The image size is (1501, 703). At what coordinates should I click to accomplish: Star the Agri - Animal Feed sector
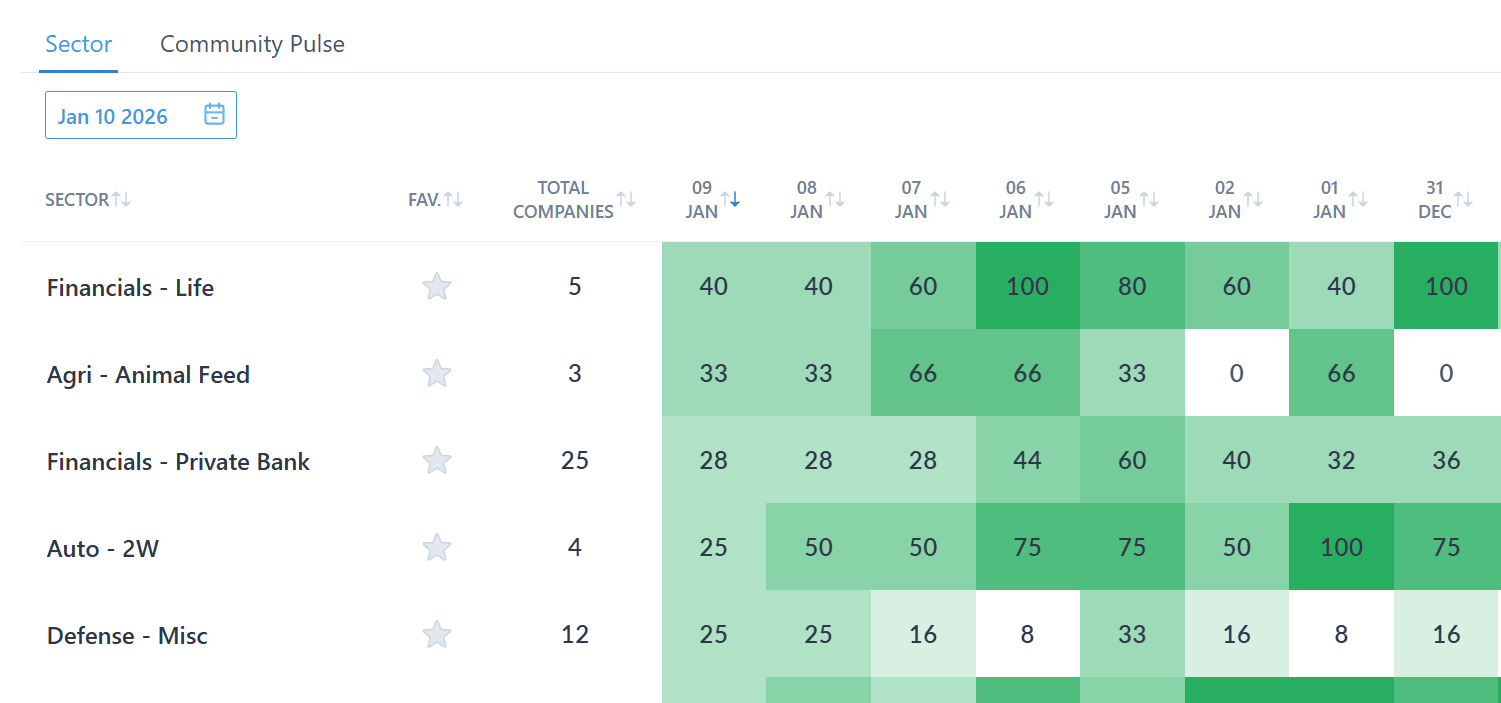coord(436,374)
